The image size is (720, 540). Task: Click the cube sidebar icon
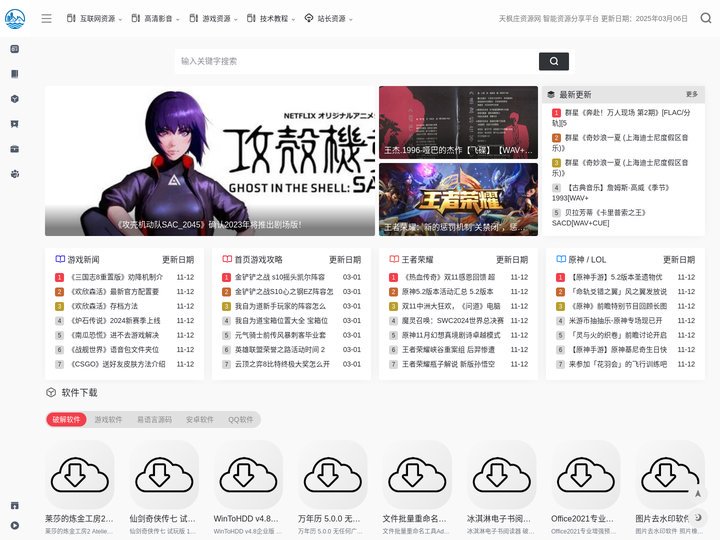(15, 99)
